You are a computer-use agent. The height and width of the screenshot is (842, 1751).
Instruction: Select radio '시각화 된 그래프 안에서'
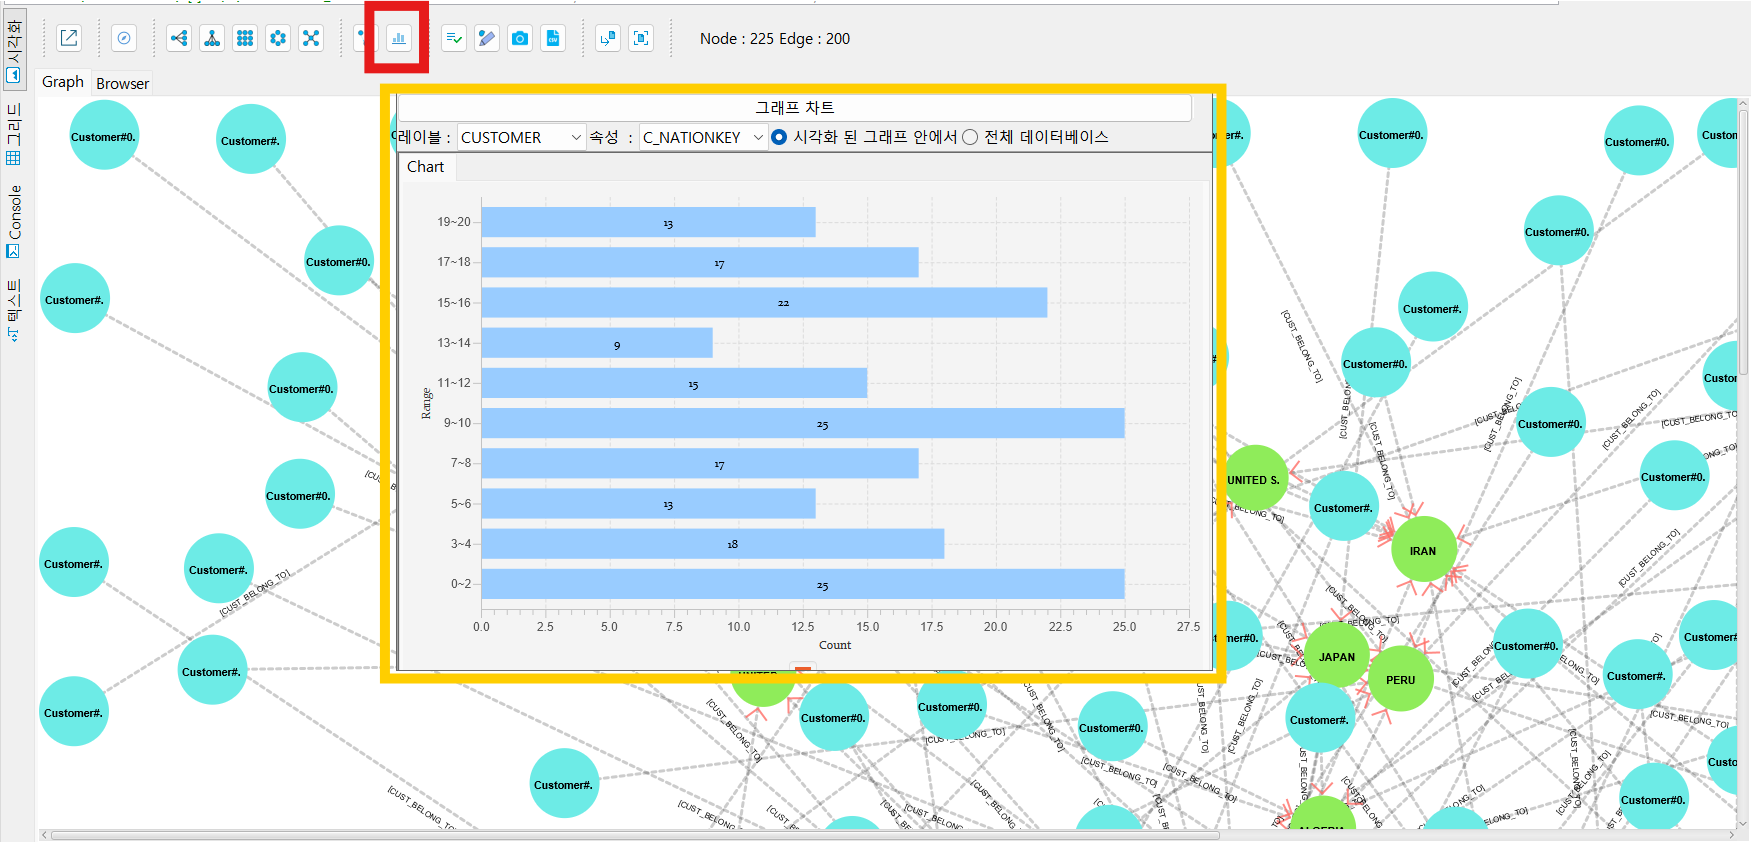pos(779,137)
